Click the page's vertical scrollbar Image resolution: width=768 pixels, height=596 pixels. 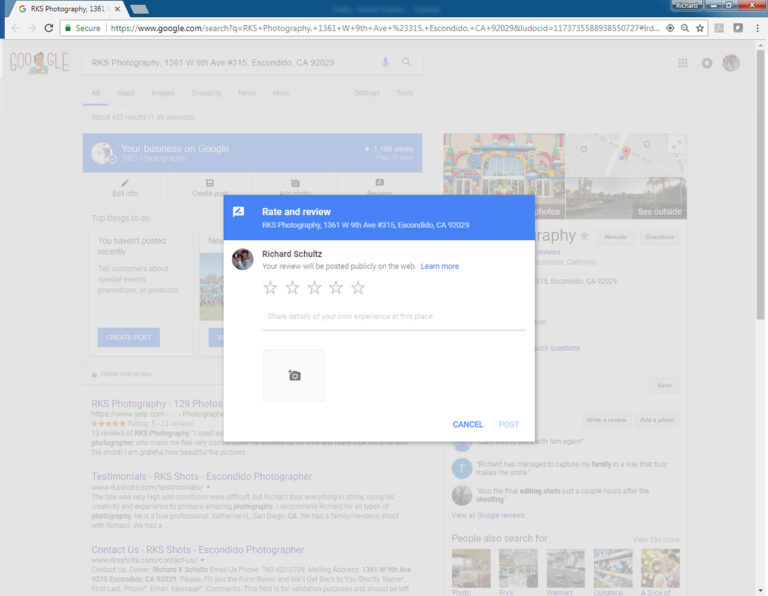[761, 200]
